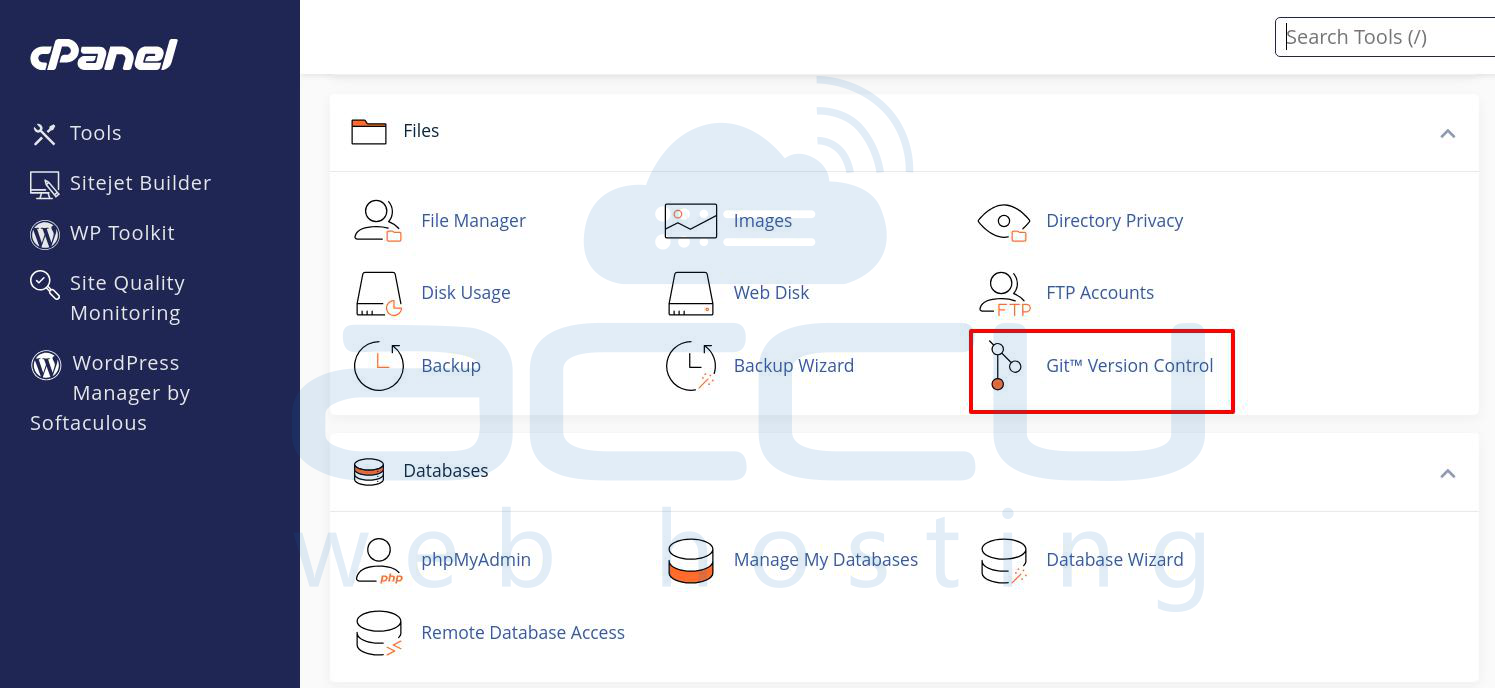Click the WordPress Manager by Softaculous icon
The width and height of the screenshot is (1495, 688).
pos(46,364)
